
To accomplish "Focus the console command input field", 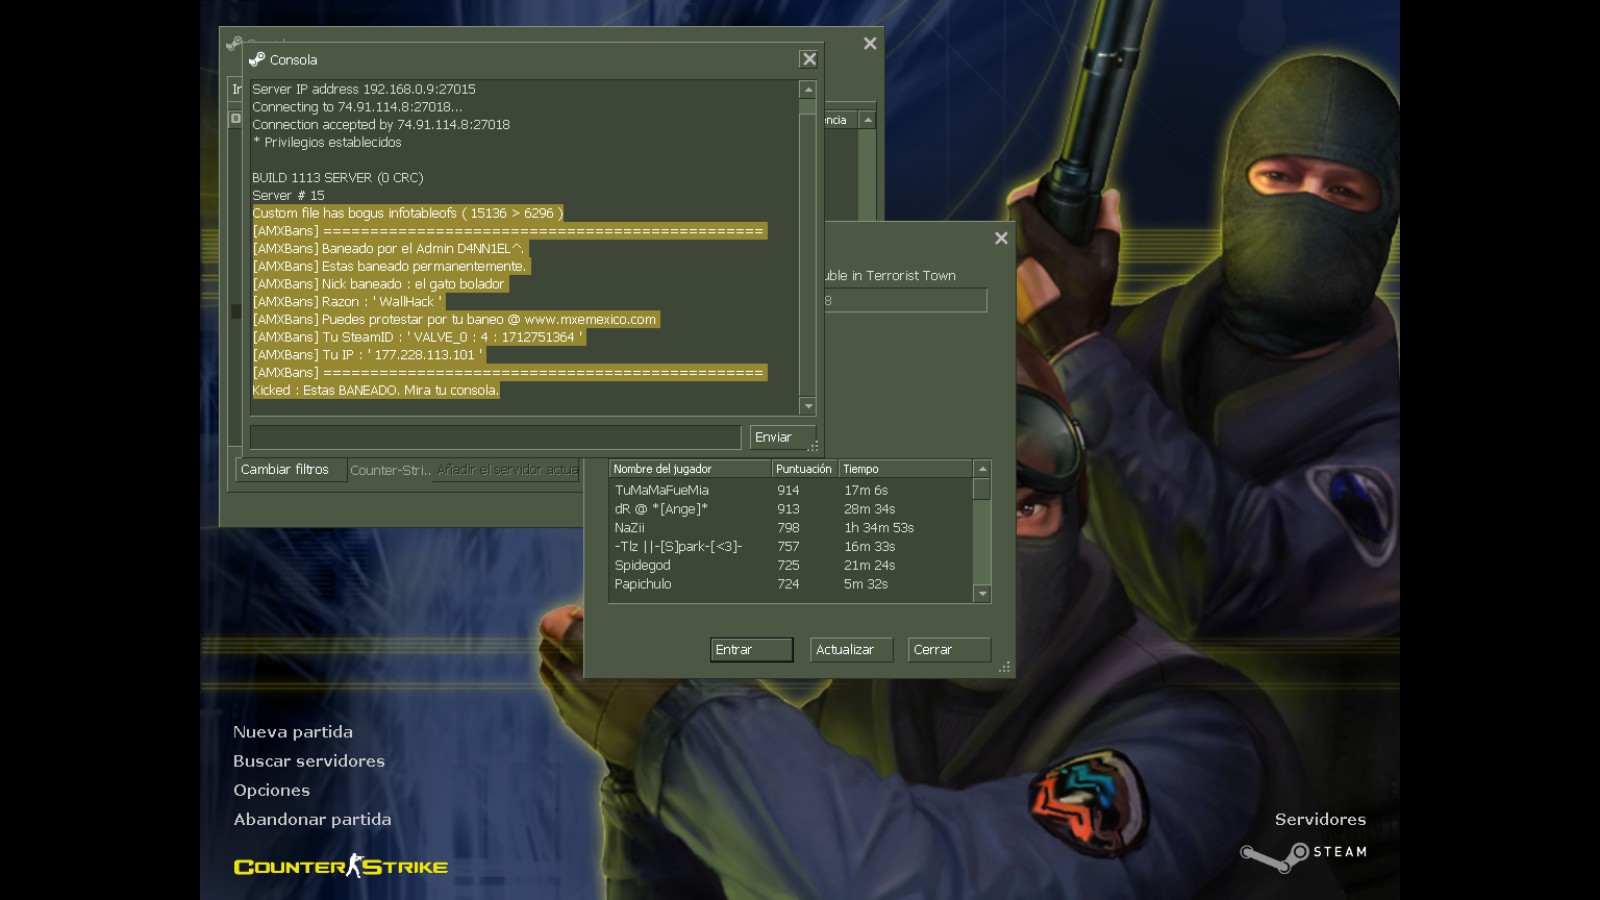I will [x=495, y=437].
